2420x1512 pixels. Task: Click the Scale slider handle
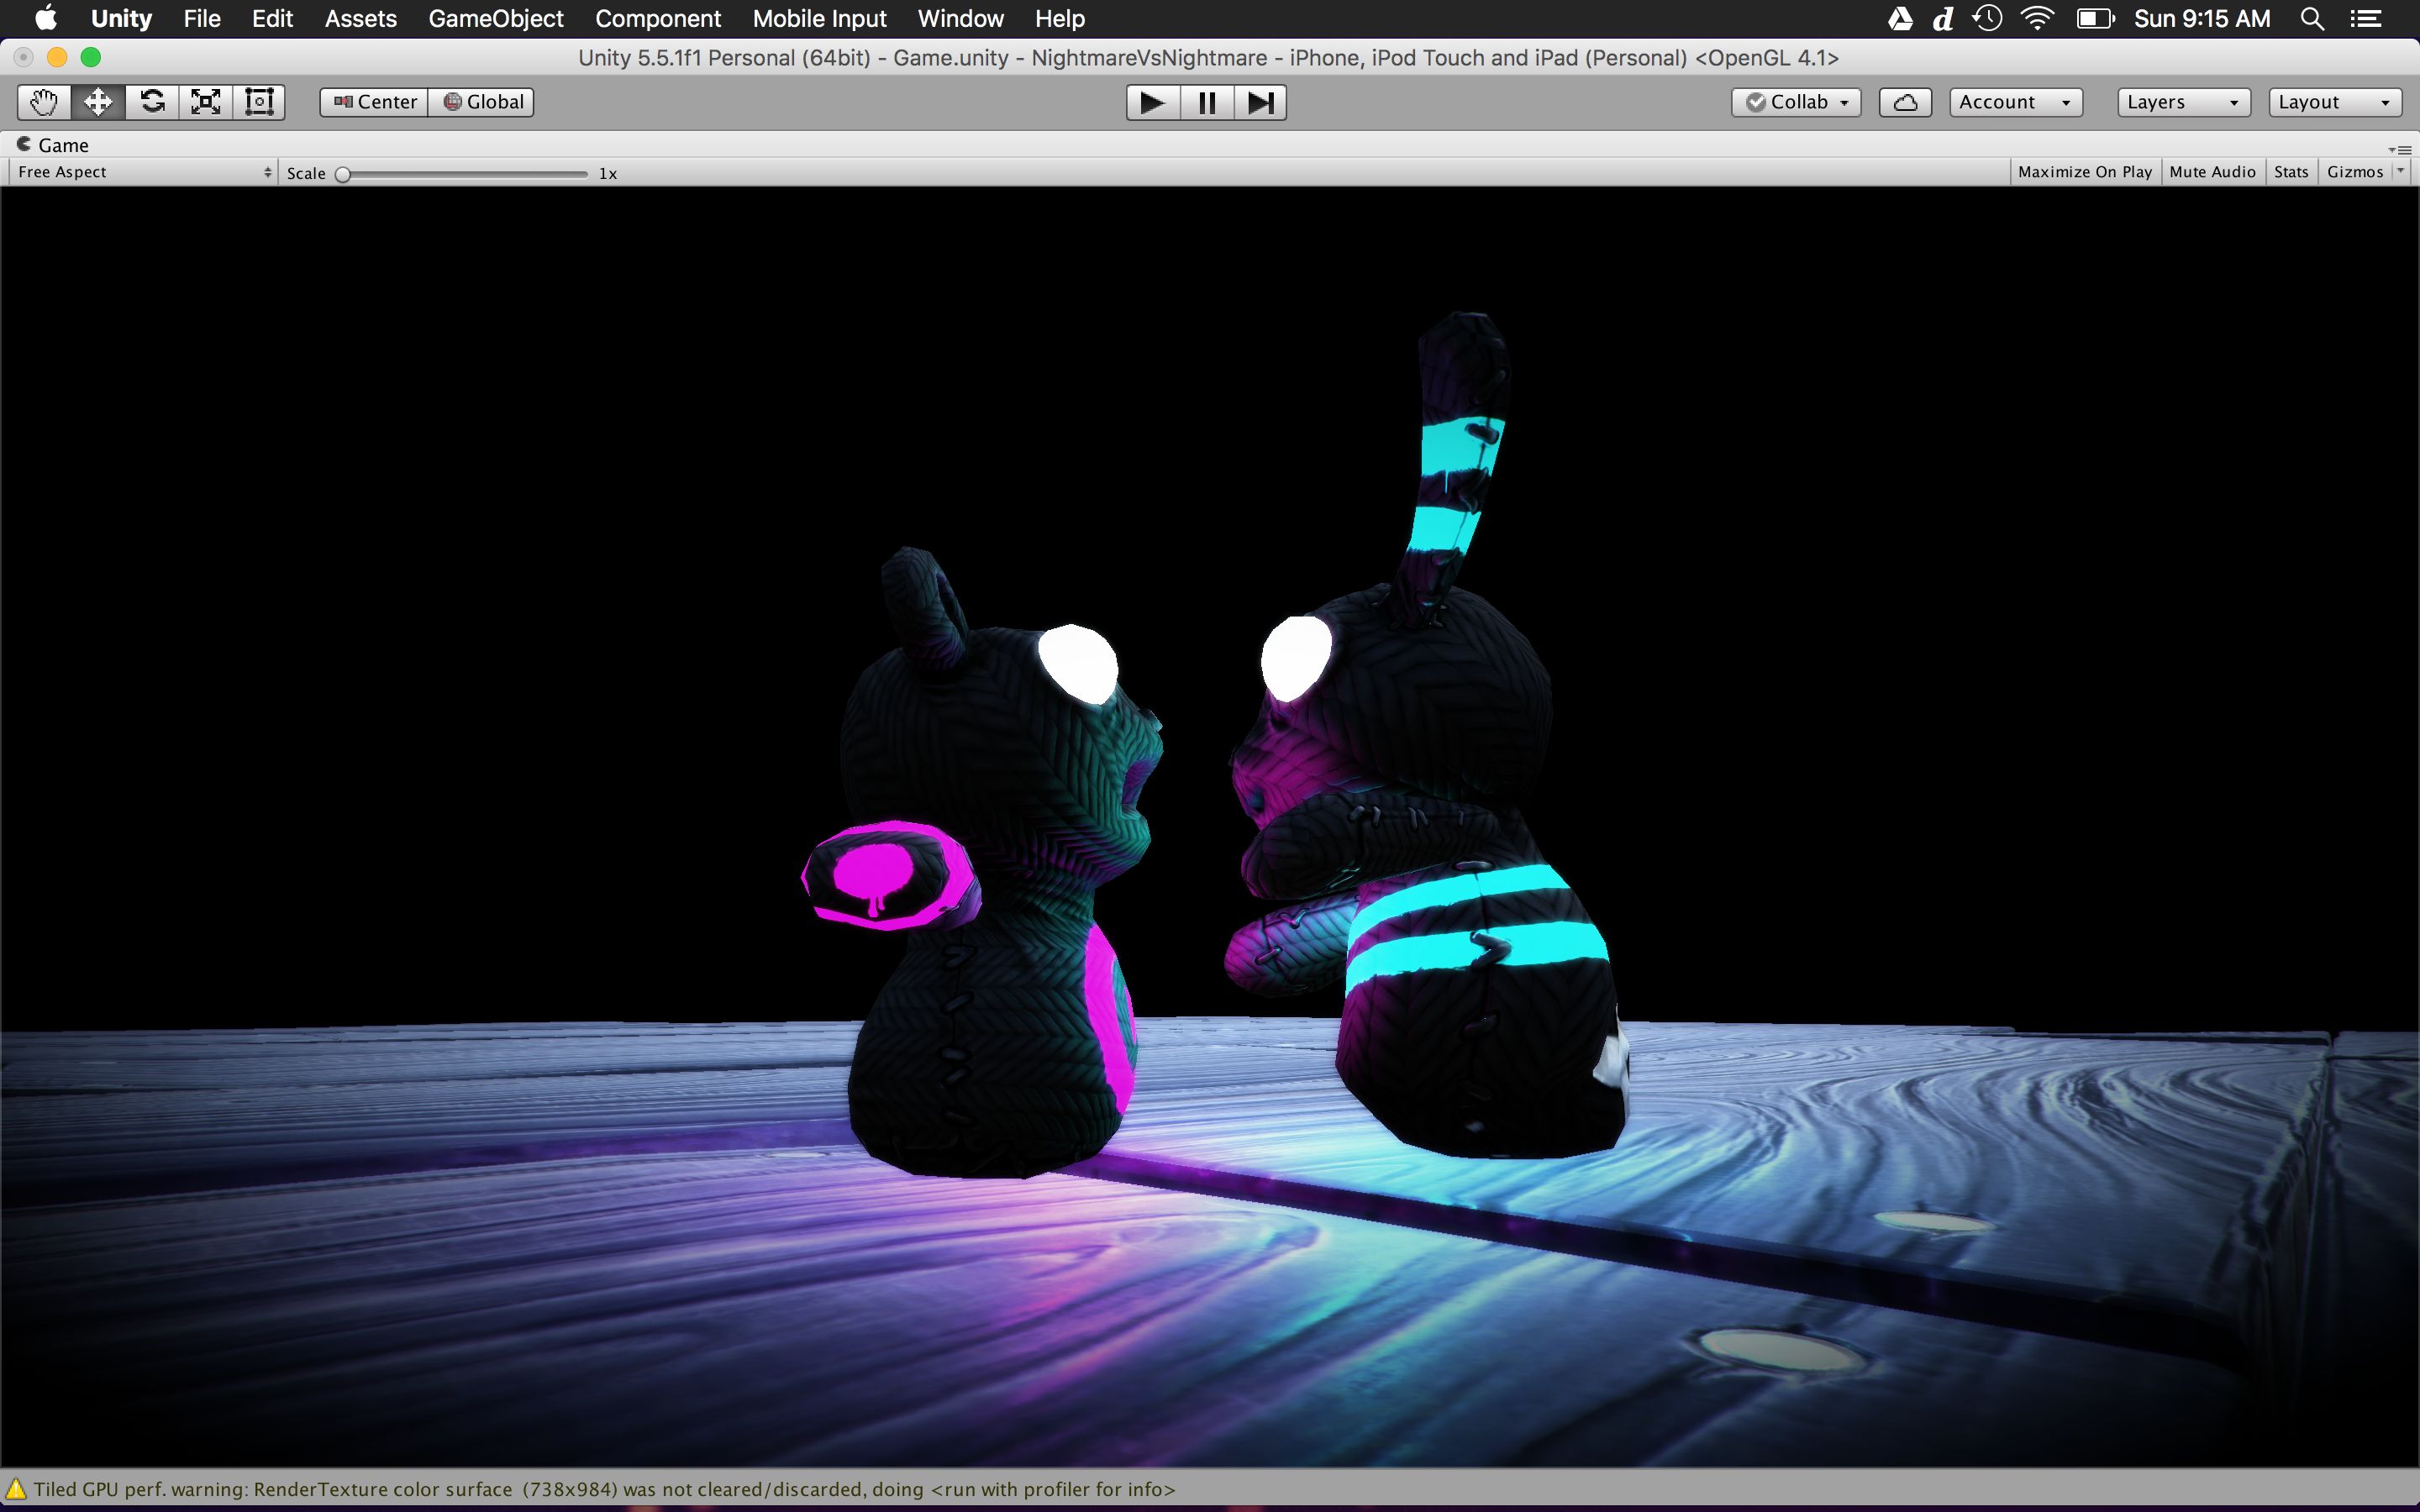(343, 174)
